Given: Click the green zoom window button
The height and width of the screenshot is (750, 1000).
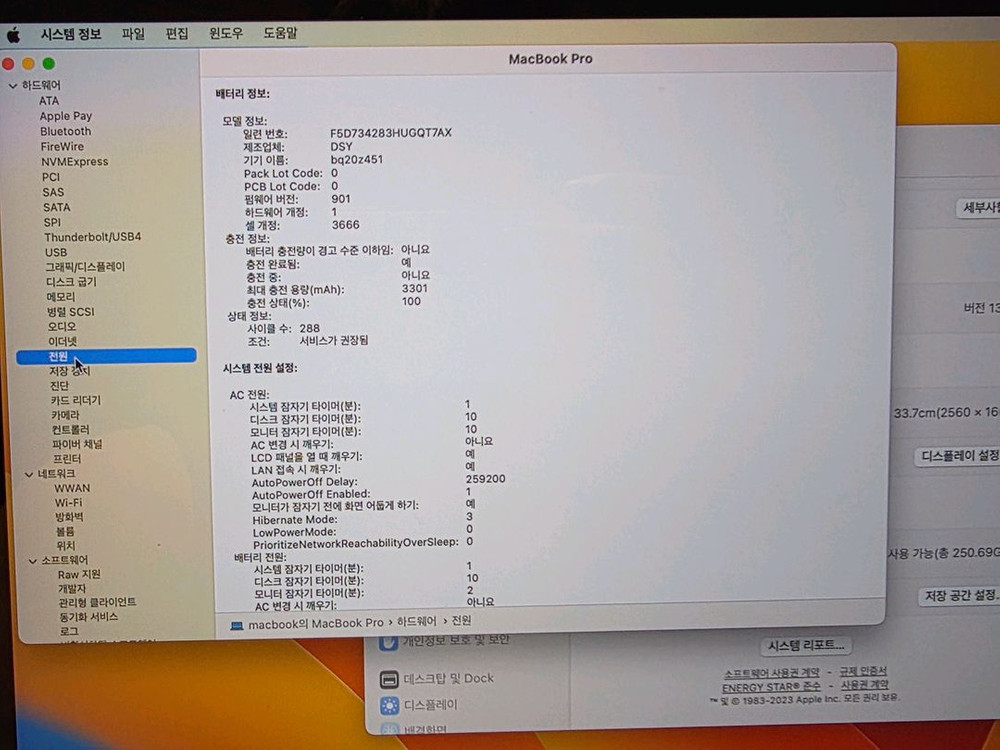Looking at the screenshot, I should coord(48,64).
